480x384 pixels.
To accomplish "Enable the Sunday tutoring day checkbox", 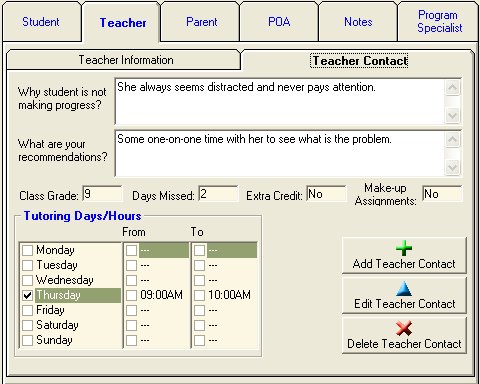I will [x=27, y=340].
